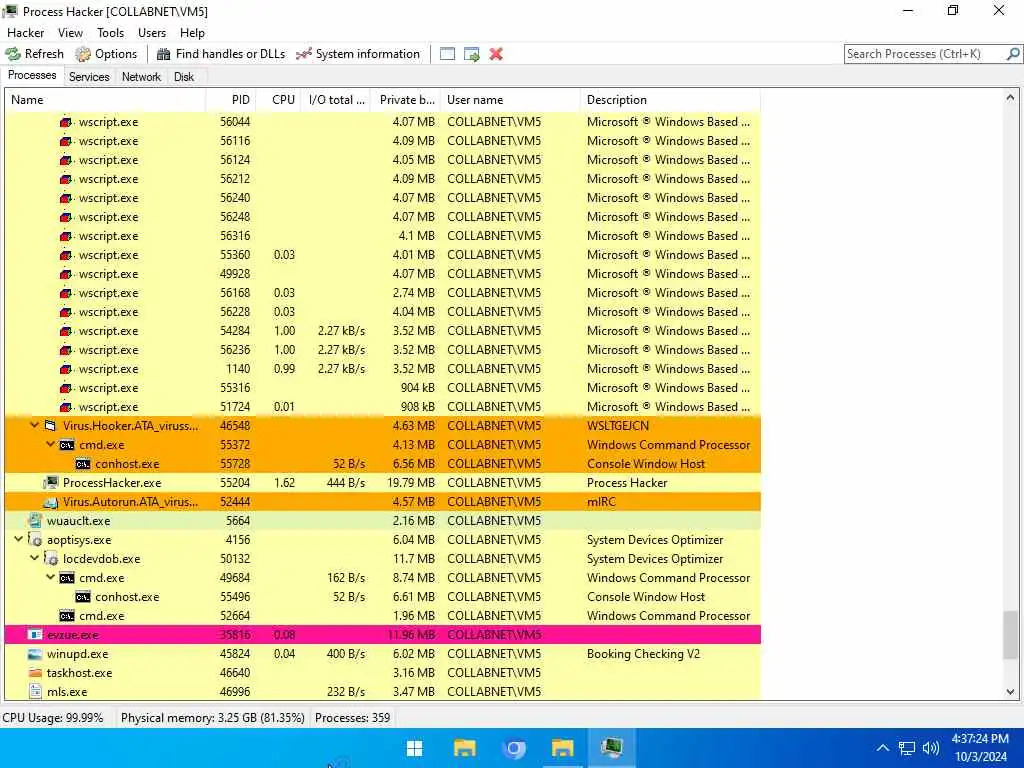Open Process Hacker taskbar icon

pos(612,748)
